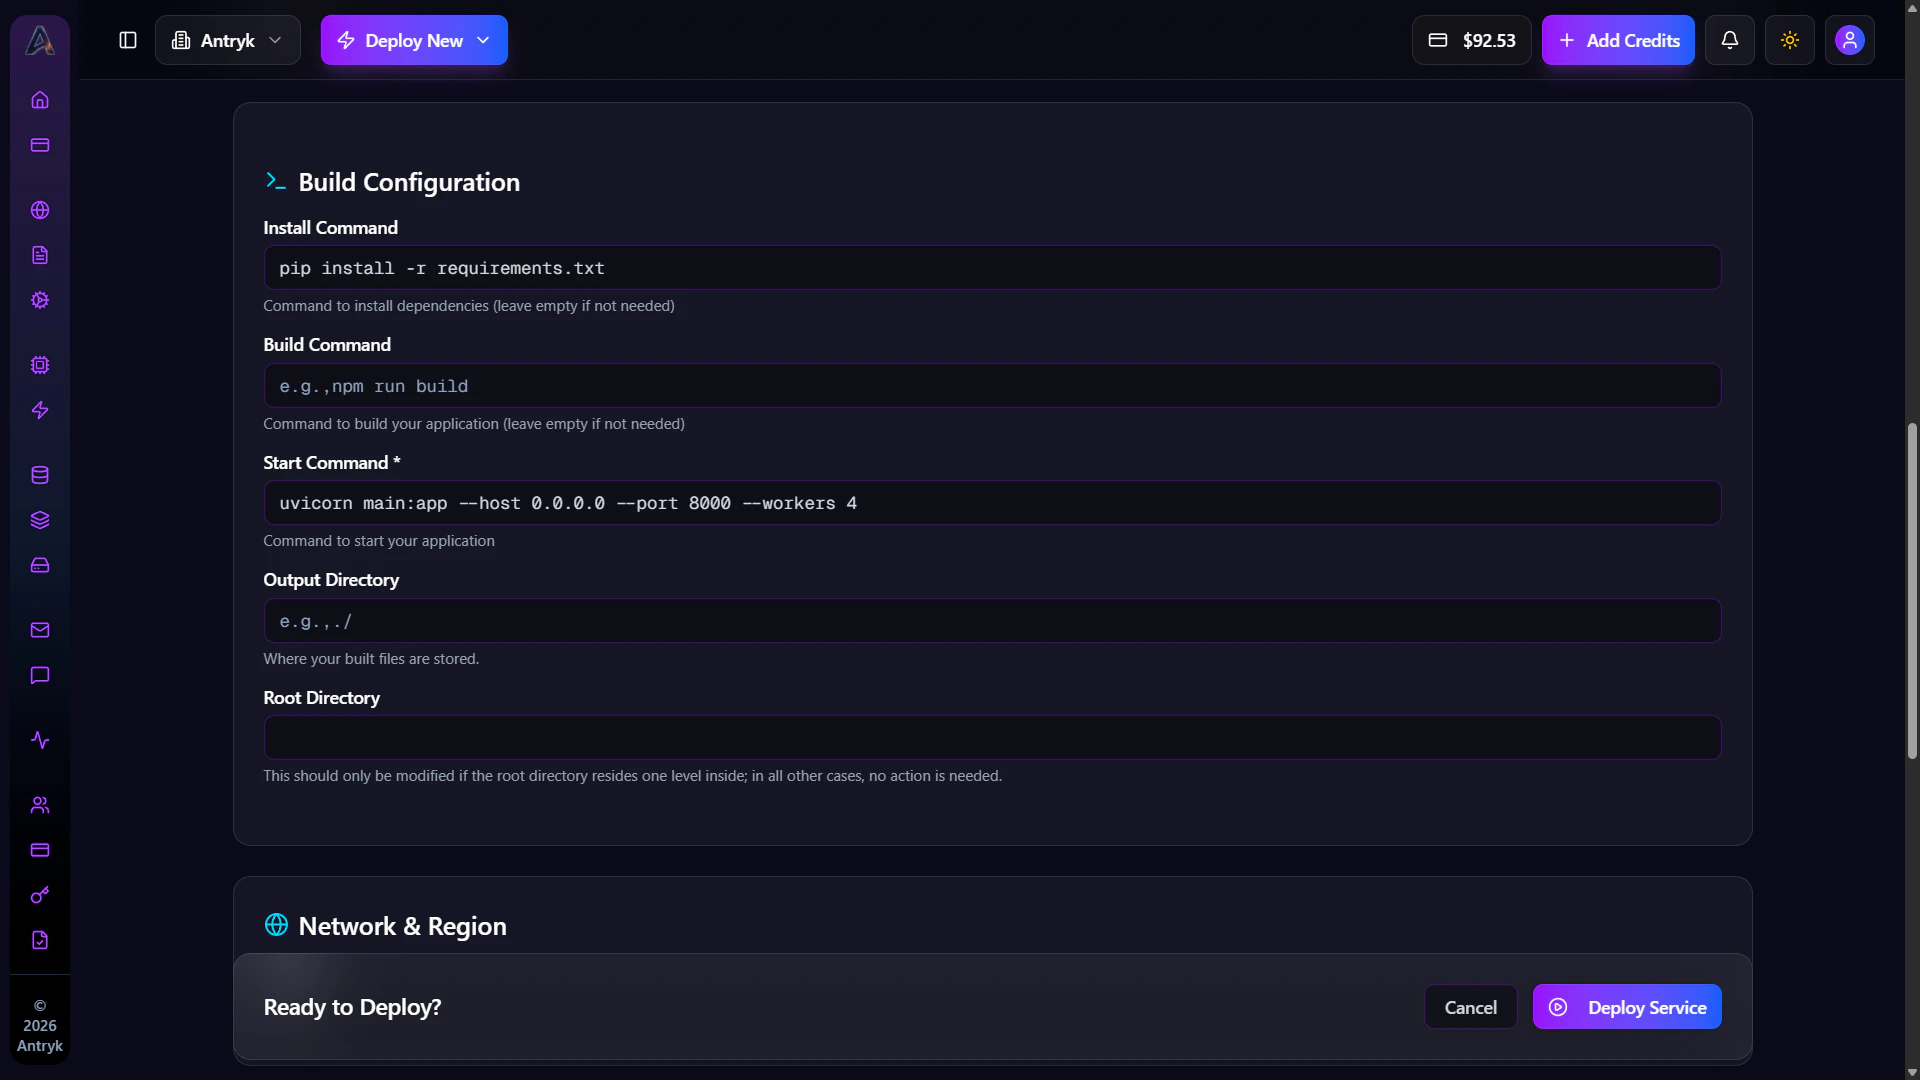Image resolution: width=1920 pixels, height=1080 pixels.
Task: Open the billing card icon near sidebar bottom
Action: pos(40,850)
